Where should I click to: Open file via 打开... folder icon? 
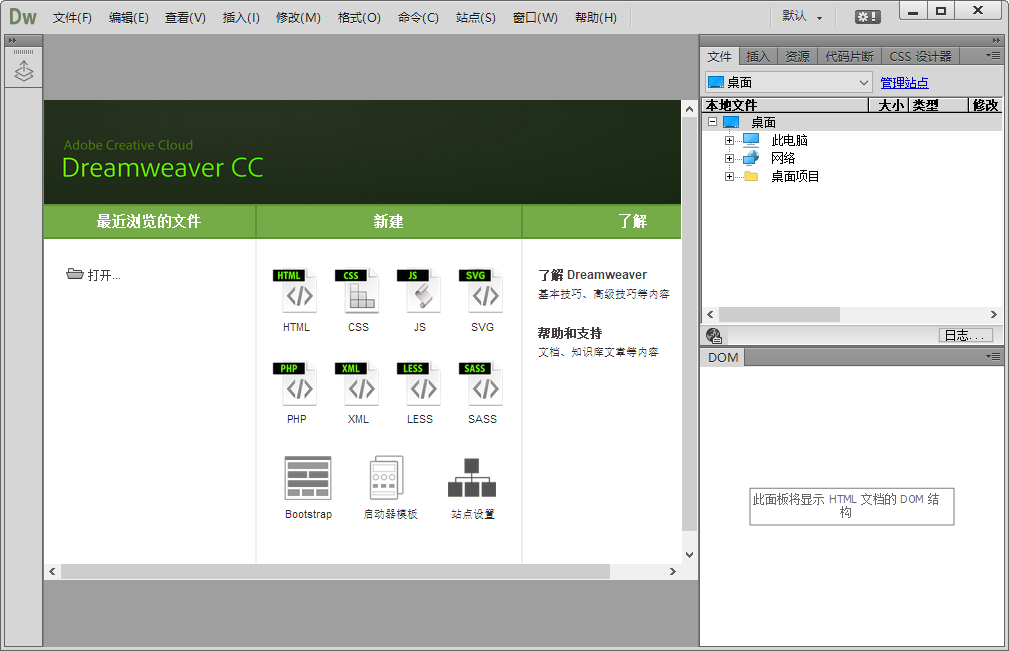(75, 274)
